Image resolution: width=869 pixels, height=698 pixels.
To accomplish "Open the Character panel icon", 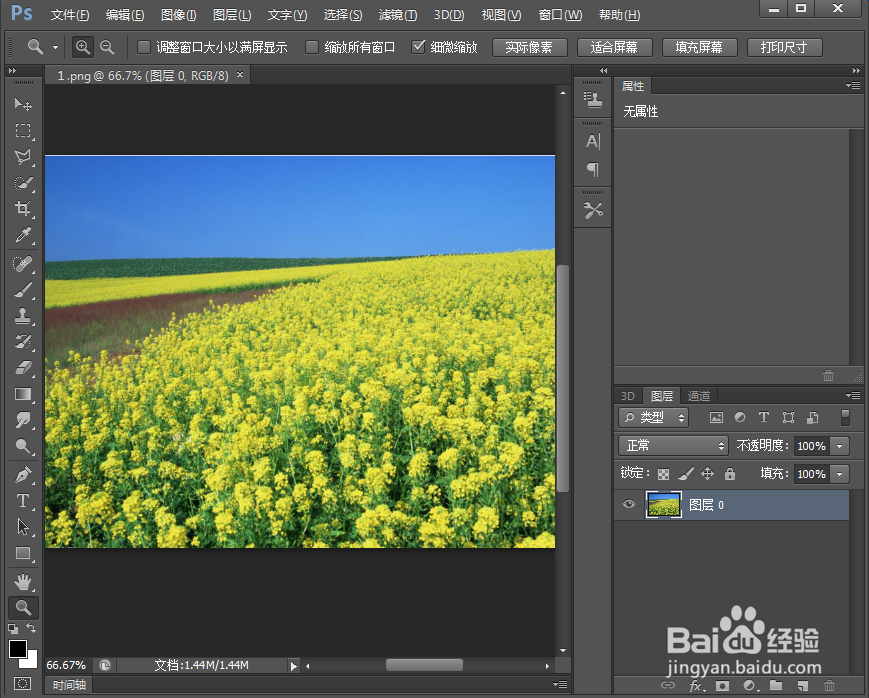I will pyautogui.click(x=592, y=141).
